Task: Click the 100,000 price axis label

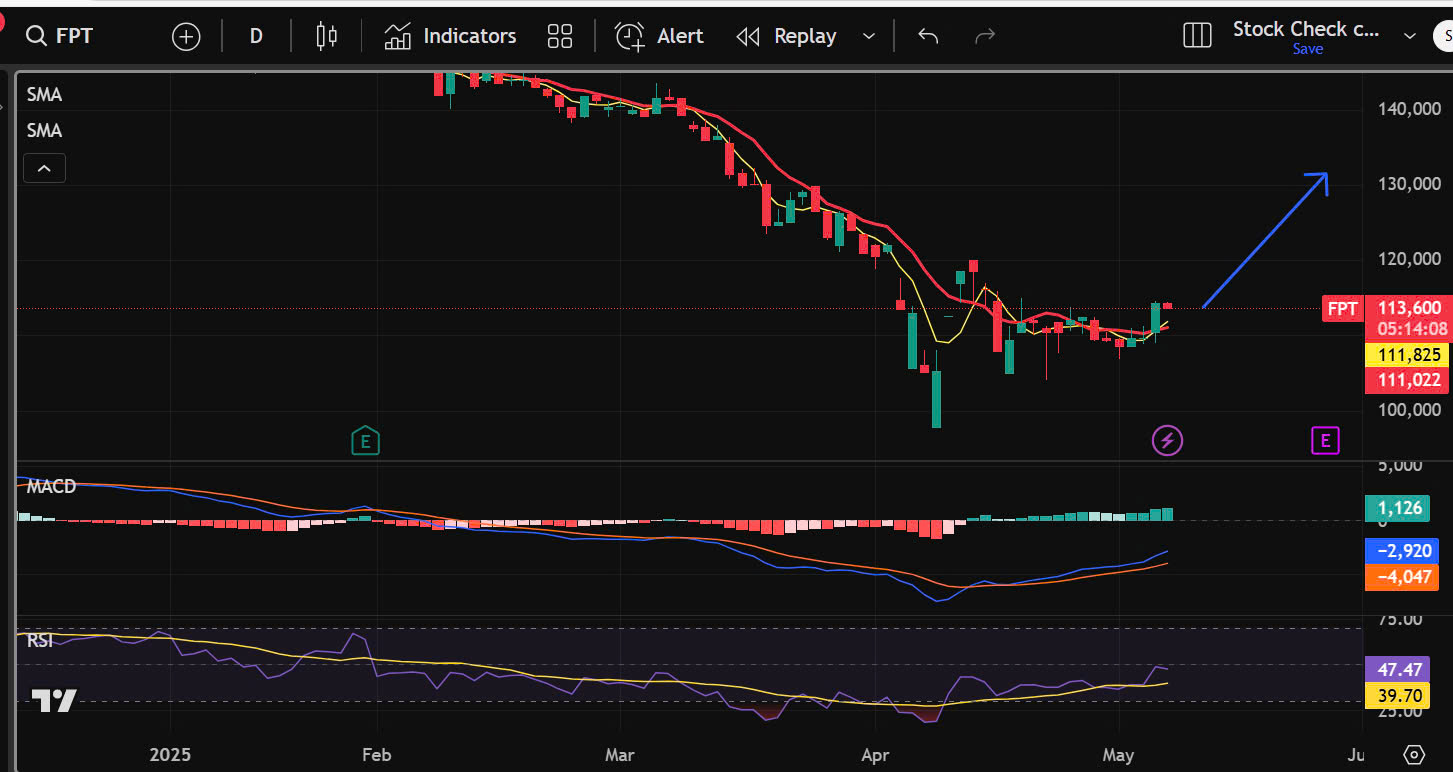Action: [1409, 410]
